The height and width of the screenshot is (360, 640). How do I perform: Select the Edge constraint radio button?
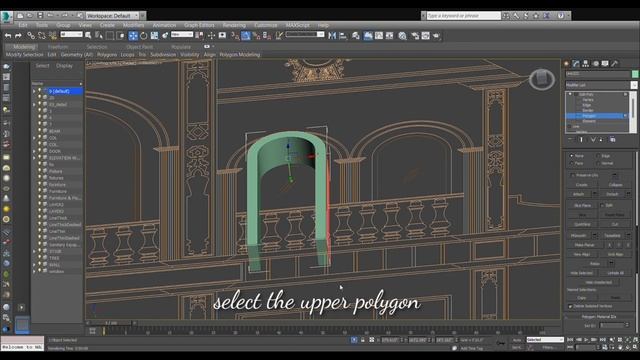(598, 156)
